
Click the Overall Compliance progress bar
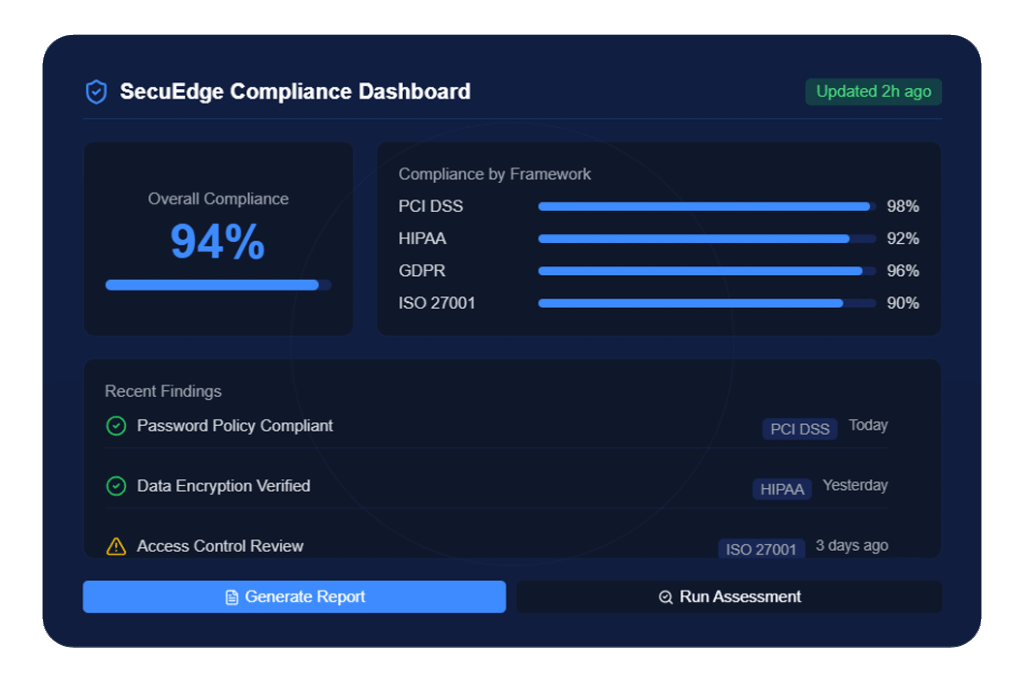point(218,285)
